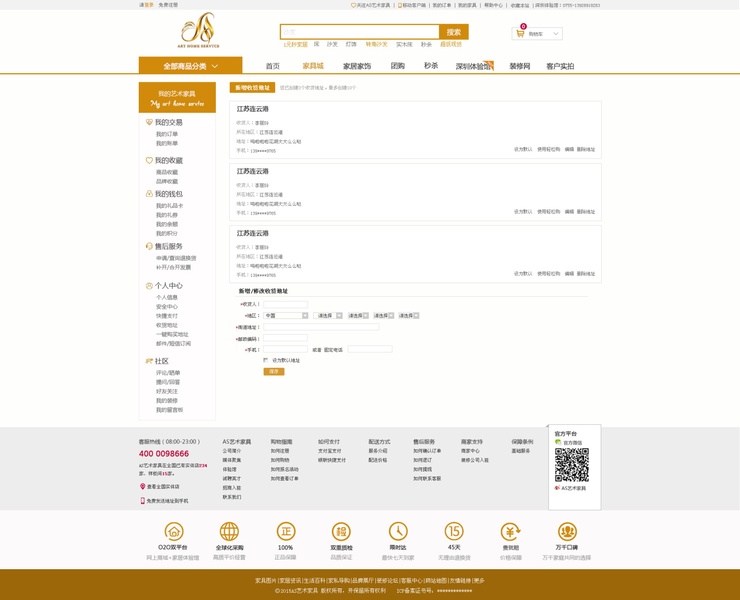Click the heart icon next to 我的收藏
Screen dimensions: 740x600
149,161
